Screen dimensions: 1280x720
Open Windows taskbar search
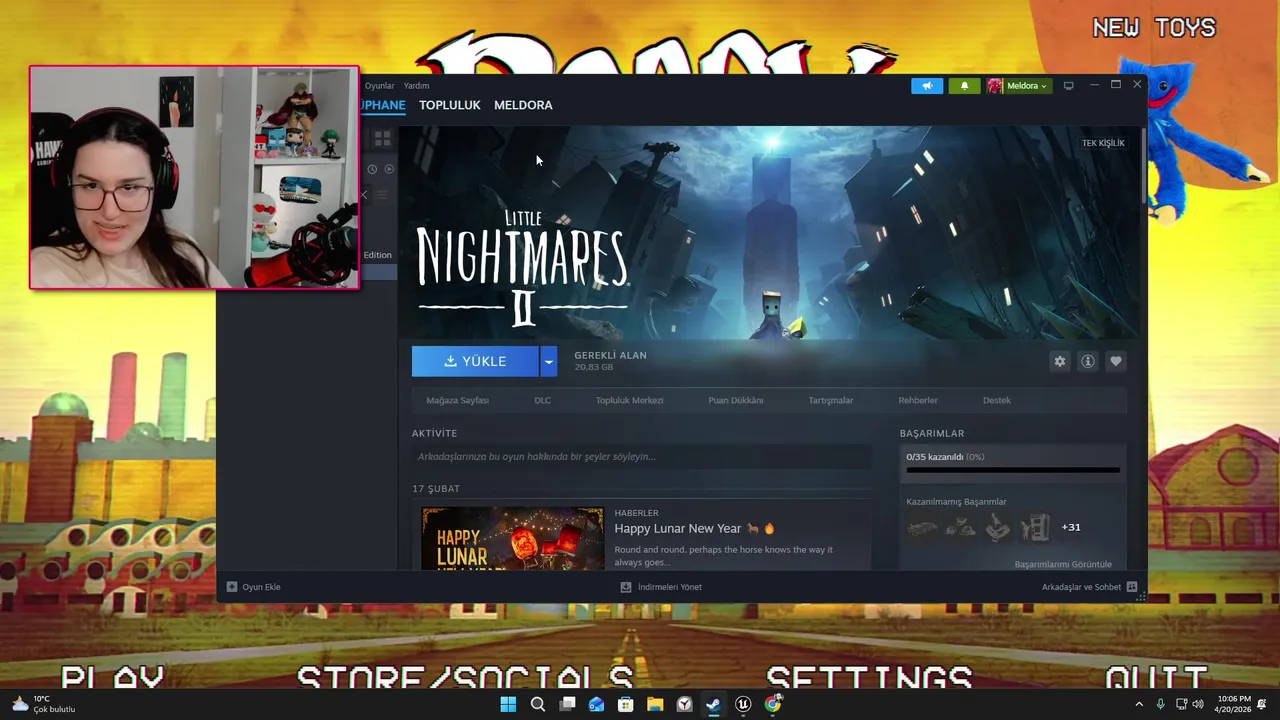coord(537,704)
